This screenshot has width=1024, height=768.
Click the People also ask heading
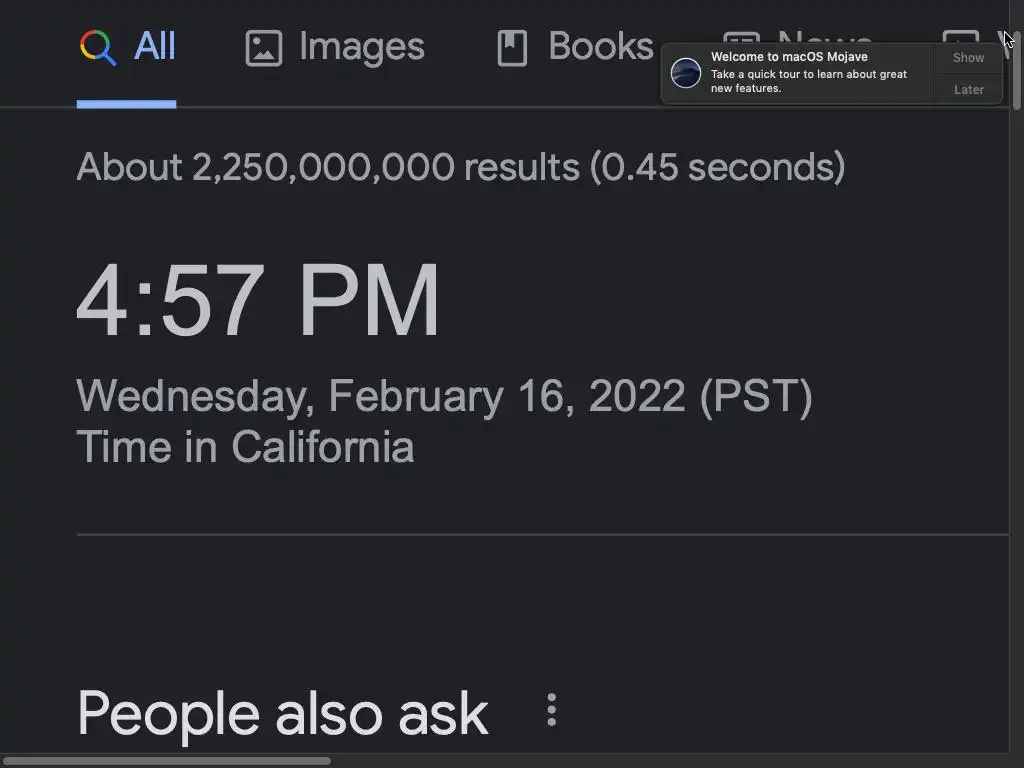pos(282,713)
